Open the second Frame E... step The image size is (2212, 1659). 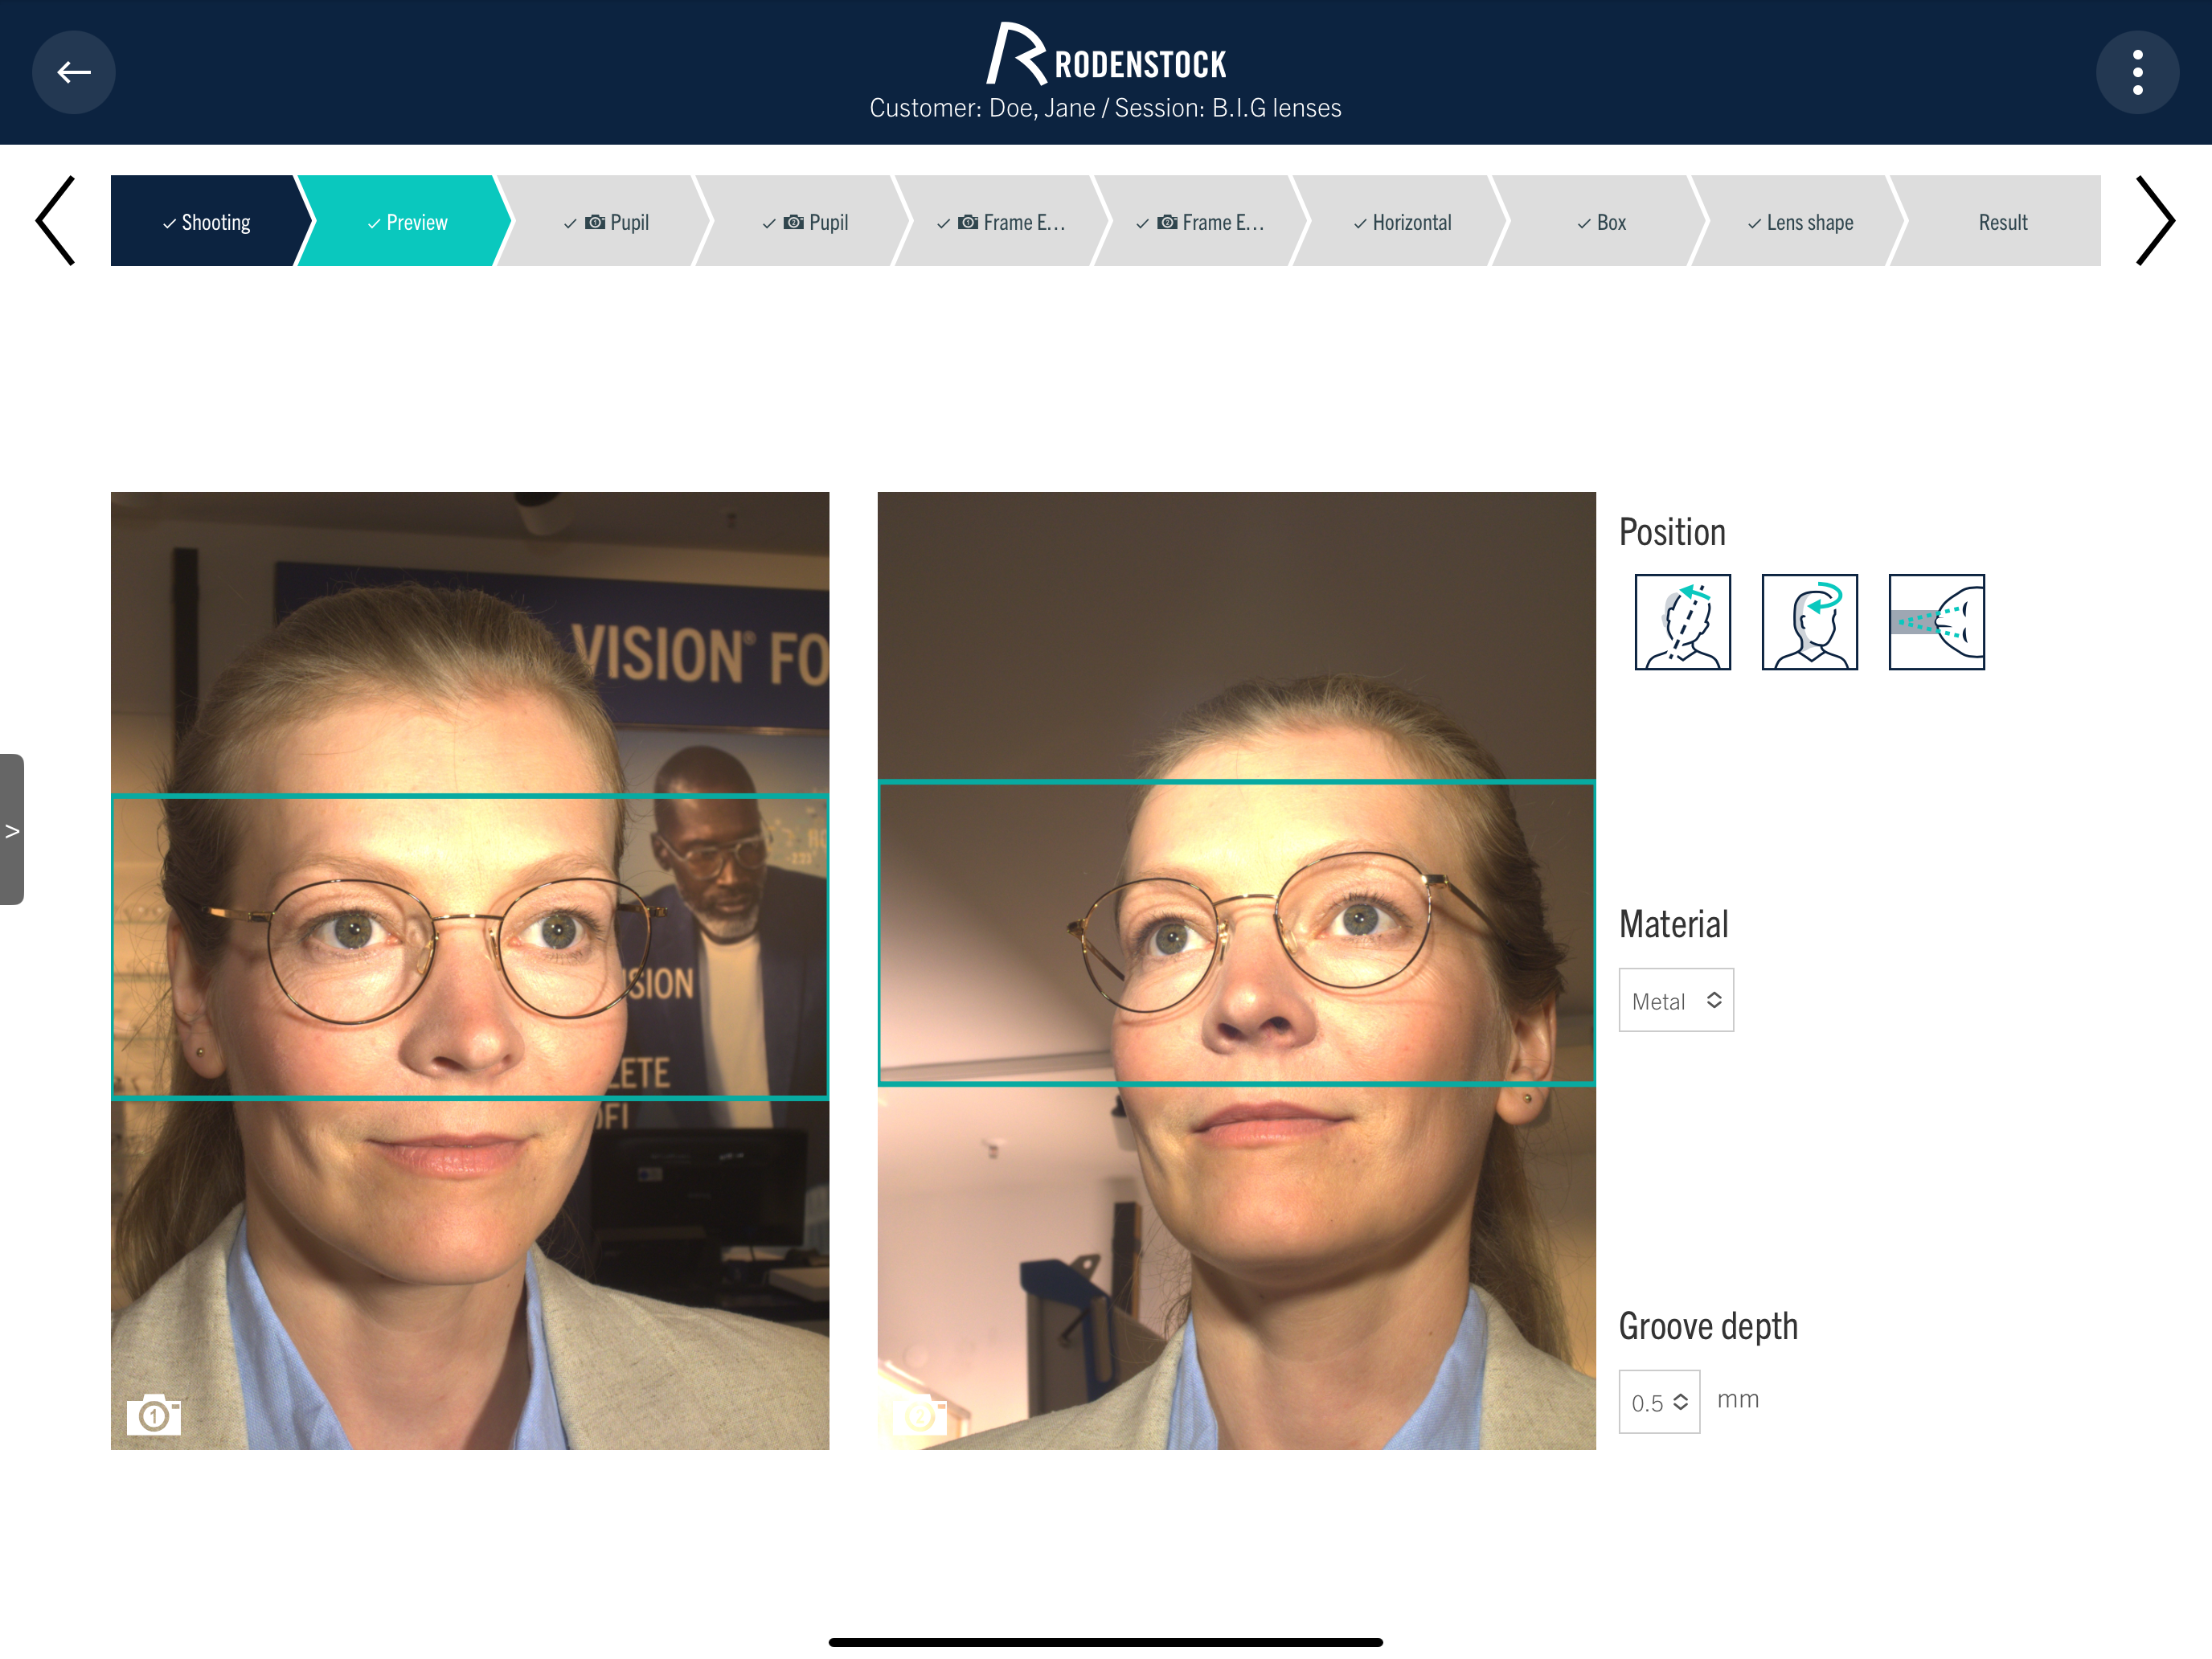(1201, 221)
